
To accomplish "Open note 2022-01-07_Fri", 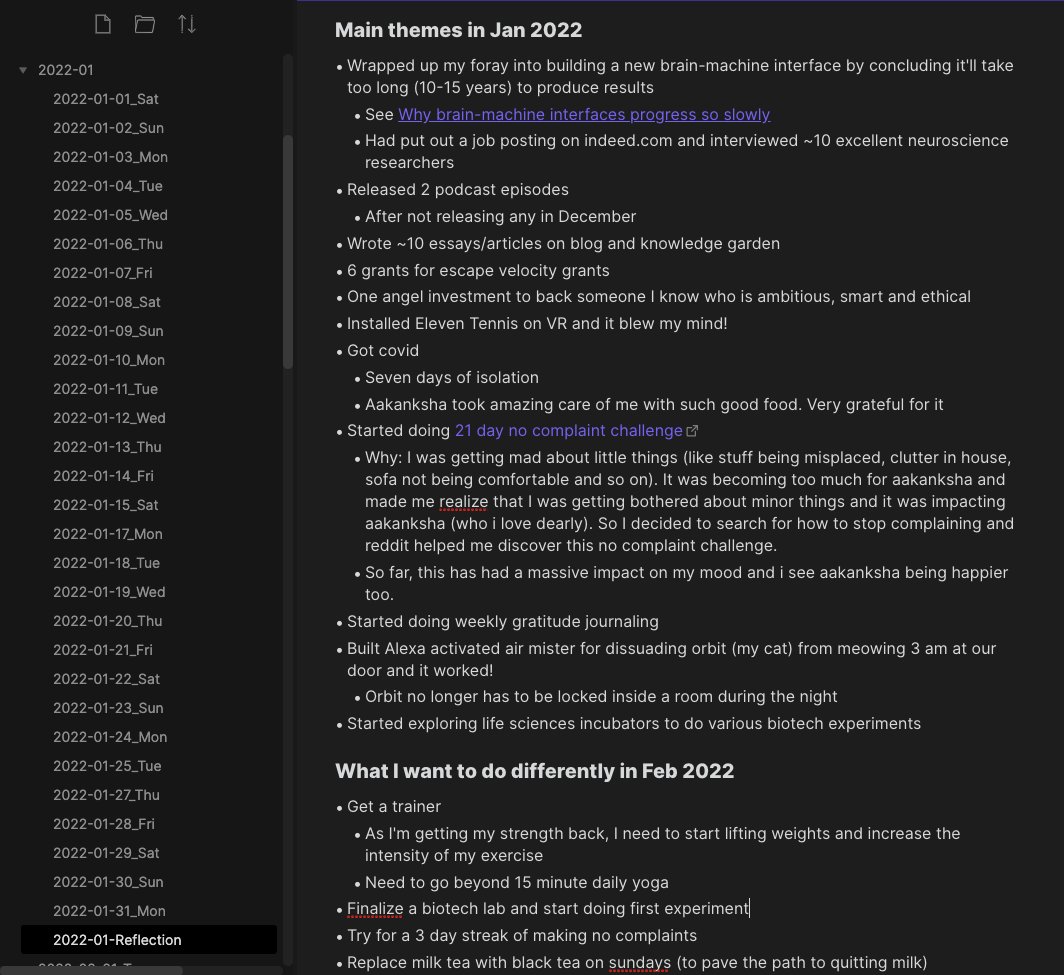I will (103, 273).
